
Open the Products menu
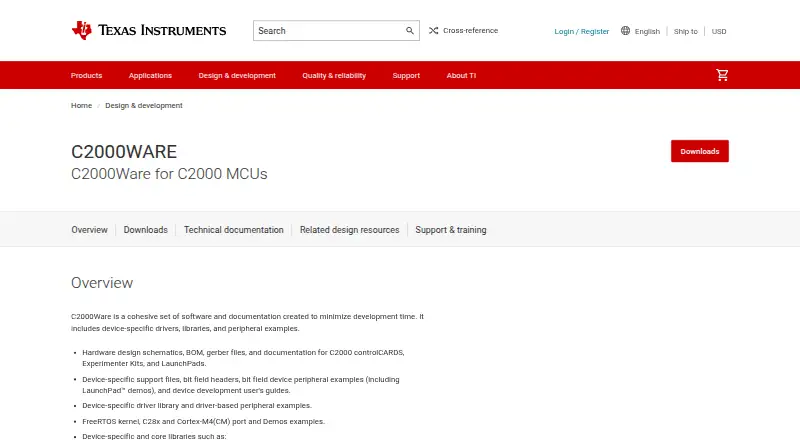tap(86, 76)
